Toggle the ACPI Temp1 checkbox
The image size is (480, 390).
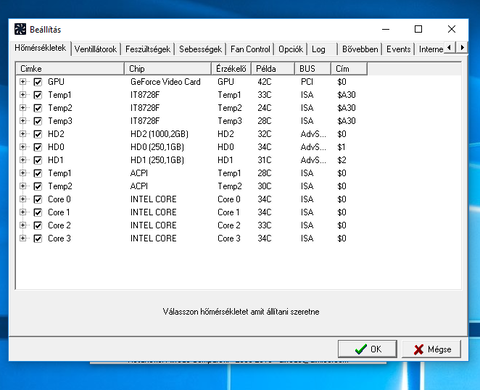38,173
